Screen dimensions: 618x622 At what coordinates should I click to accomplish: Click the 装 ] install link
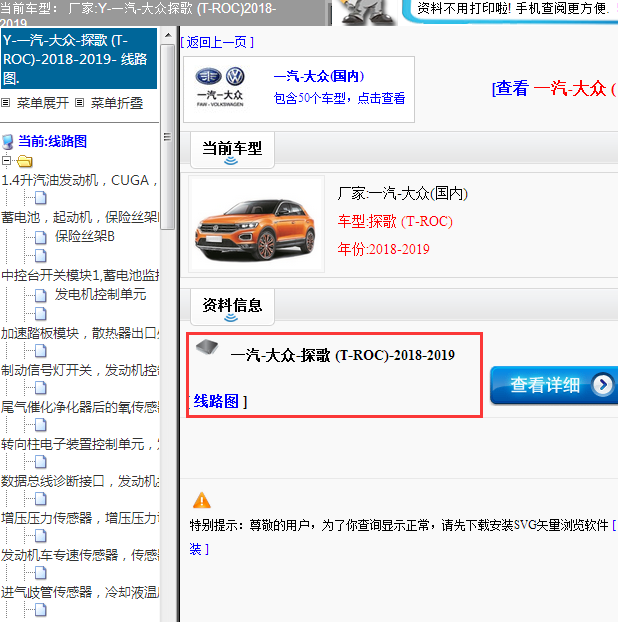coord(199,549)
